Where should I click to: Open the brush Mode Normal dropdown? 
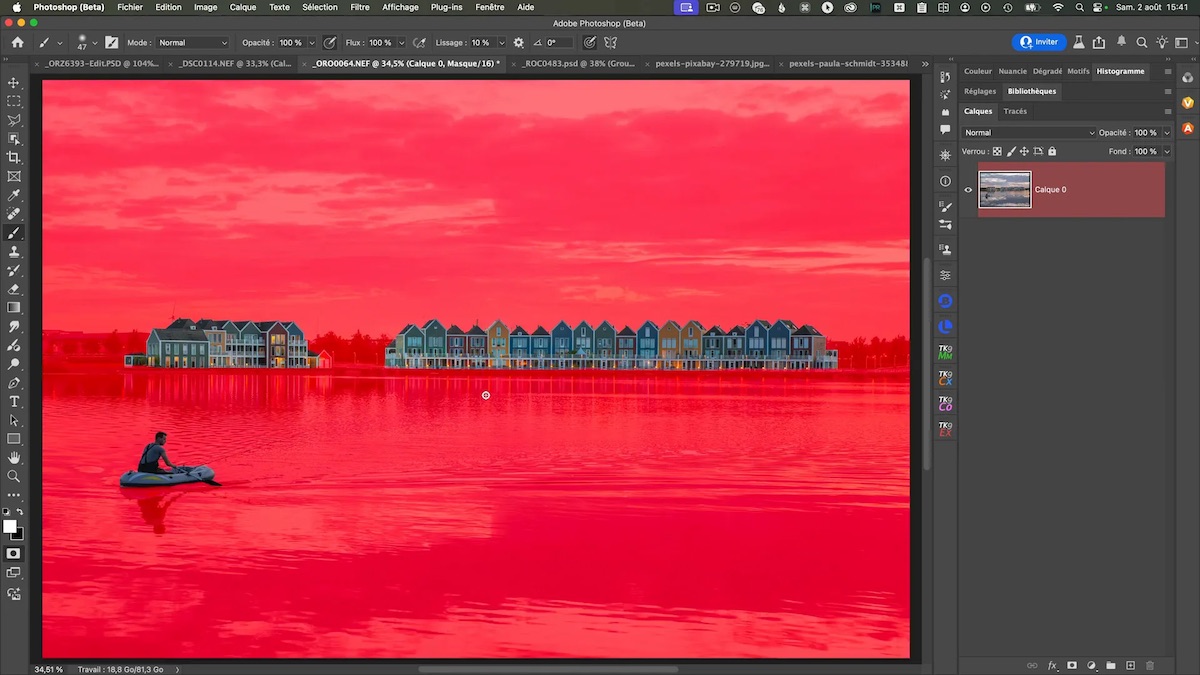(192, 43)
